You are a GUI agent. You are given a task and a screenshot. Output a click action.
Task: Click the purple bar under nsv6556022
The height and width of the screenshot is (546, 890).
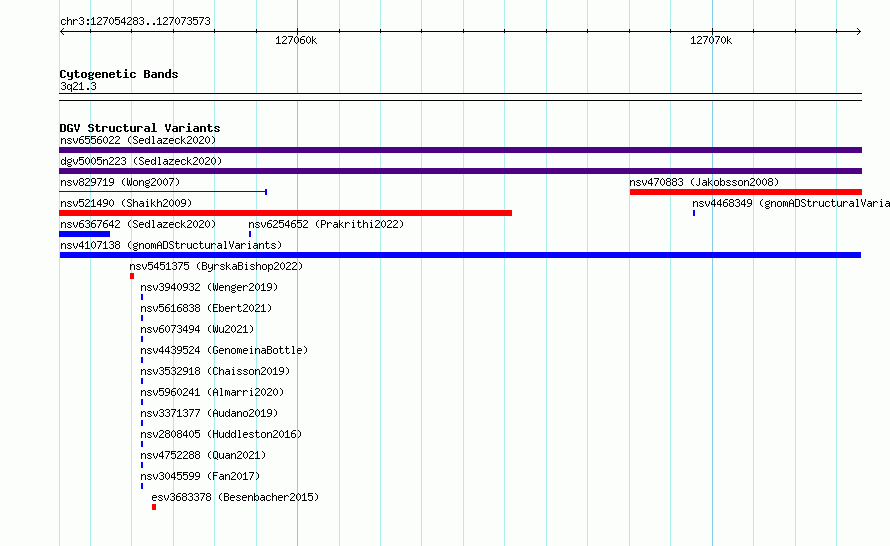point(460,150)
